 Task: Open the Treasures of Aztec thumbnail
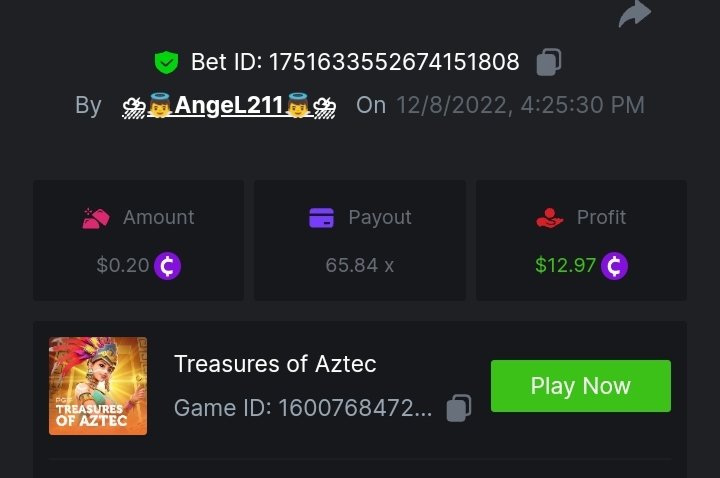pos(98,386)
